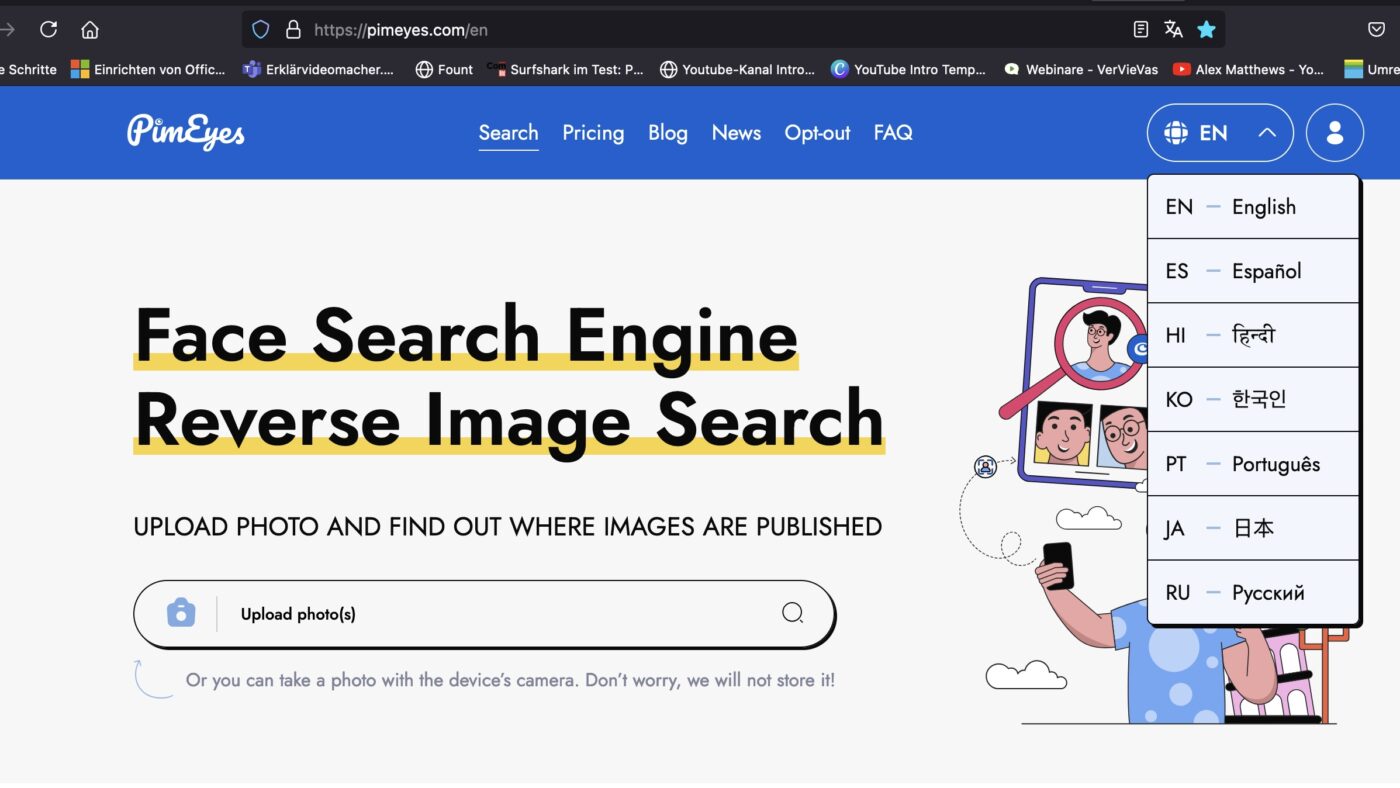
Task: Select Korean (KO) language option
Action: (1253, 399)
